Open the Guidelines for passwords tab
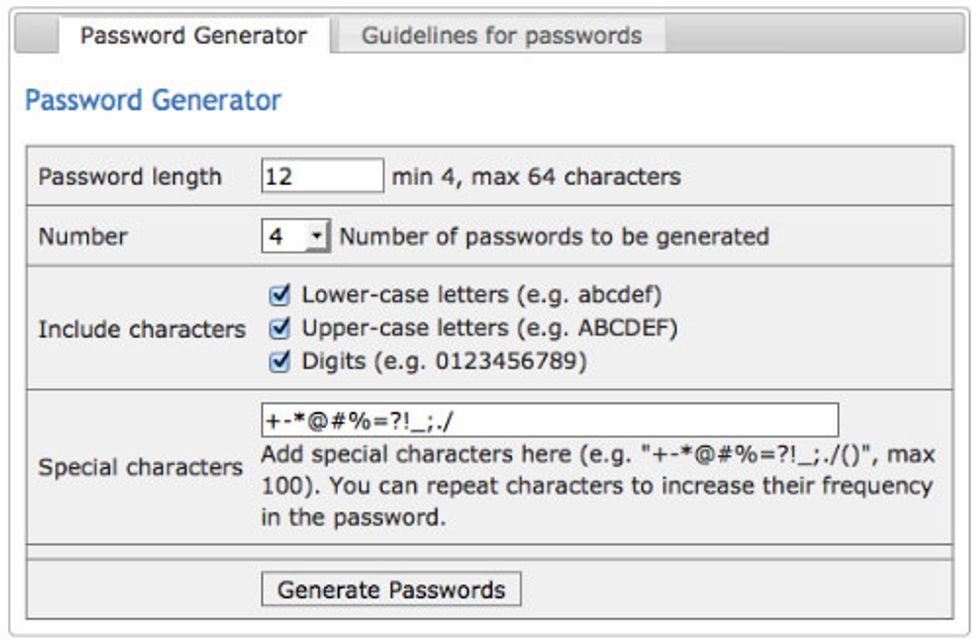980x641 pixels. coord(501,35)
